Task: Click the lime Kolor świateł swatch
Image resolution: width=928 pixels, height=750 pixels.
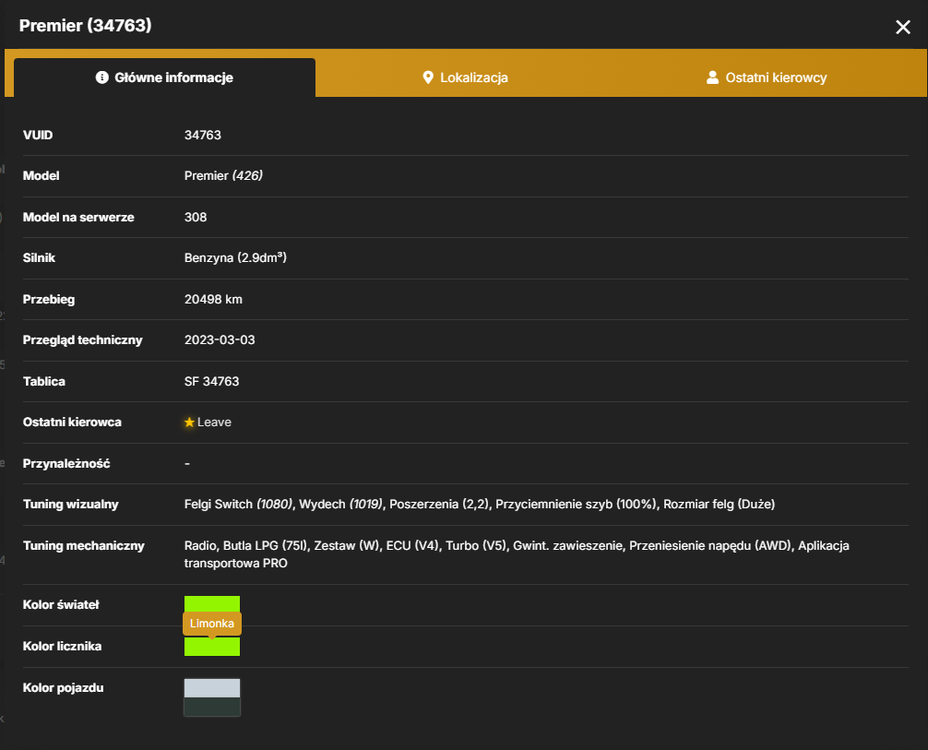Action: click(212, 604)
